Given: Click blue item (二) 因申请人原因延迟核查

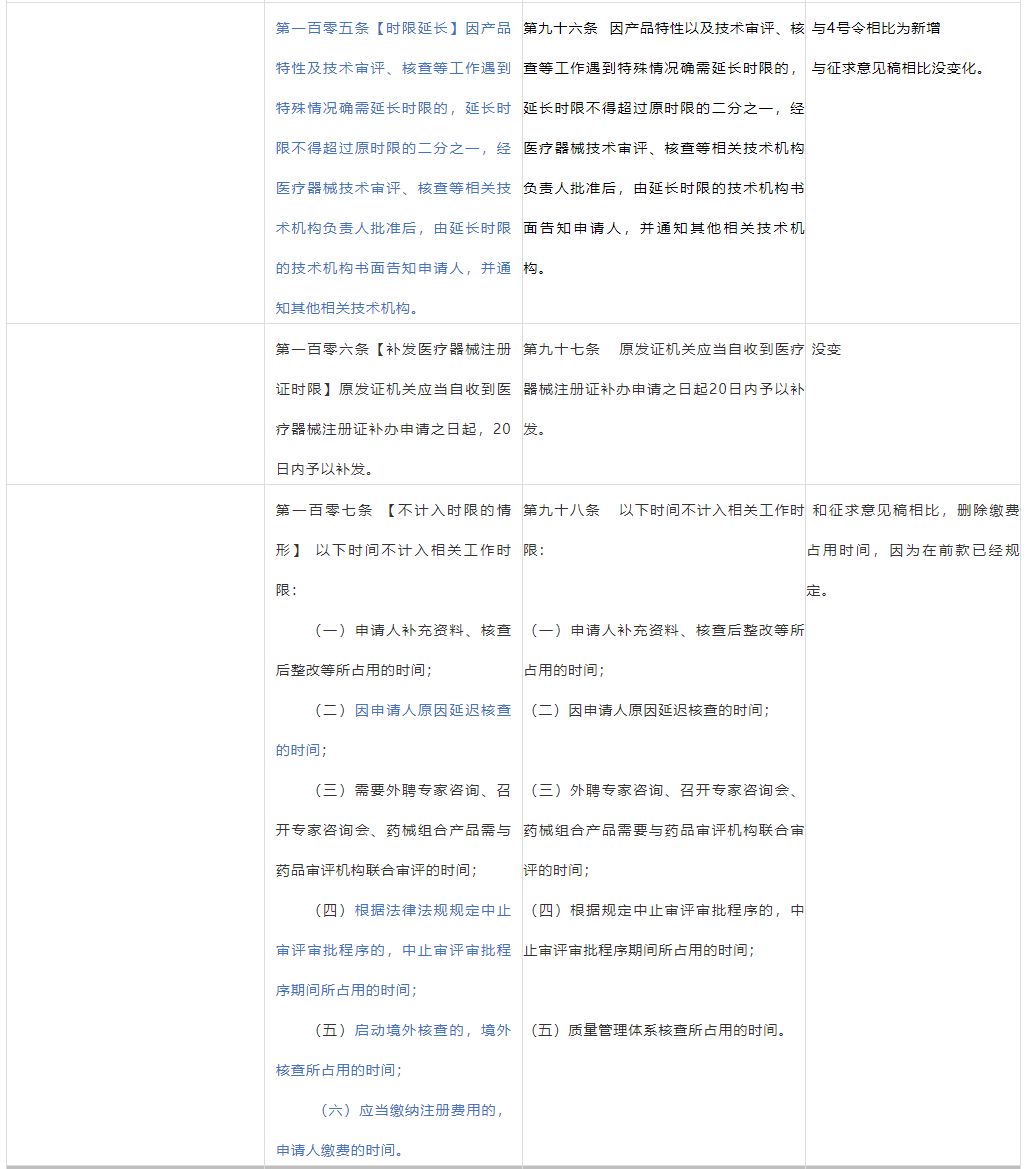Looking at the screenshot, I should point(412,710).
